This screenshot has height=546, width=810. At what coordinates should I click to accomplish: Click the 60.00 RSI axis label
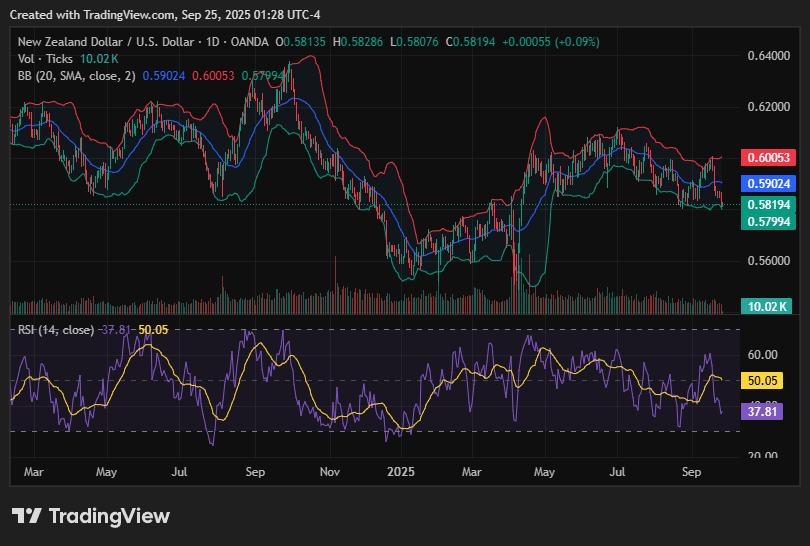tap(762, 355)
